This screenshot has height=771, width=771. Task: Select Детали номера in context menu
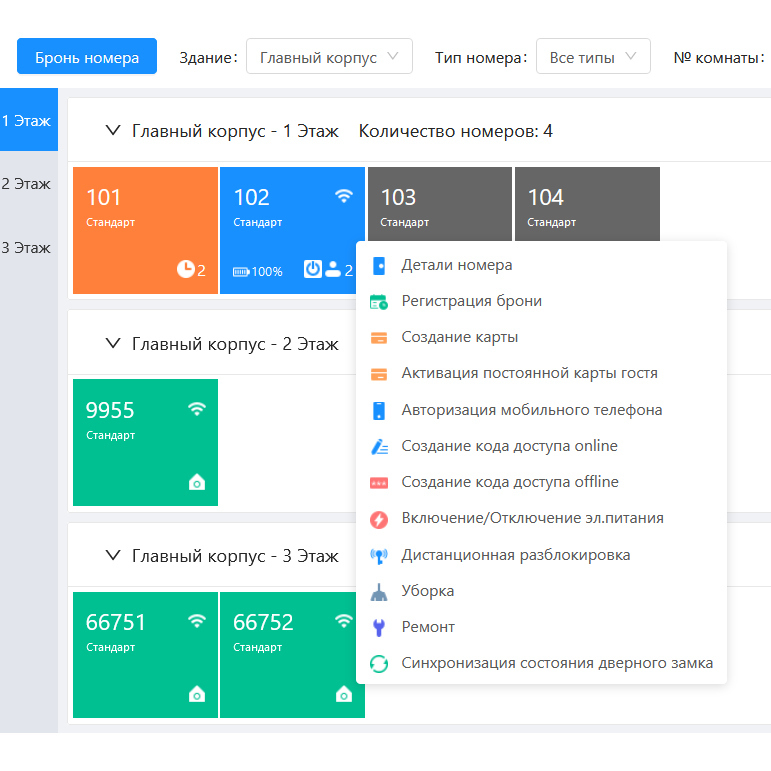pos(456,265)
